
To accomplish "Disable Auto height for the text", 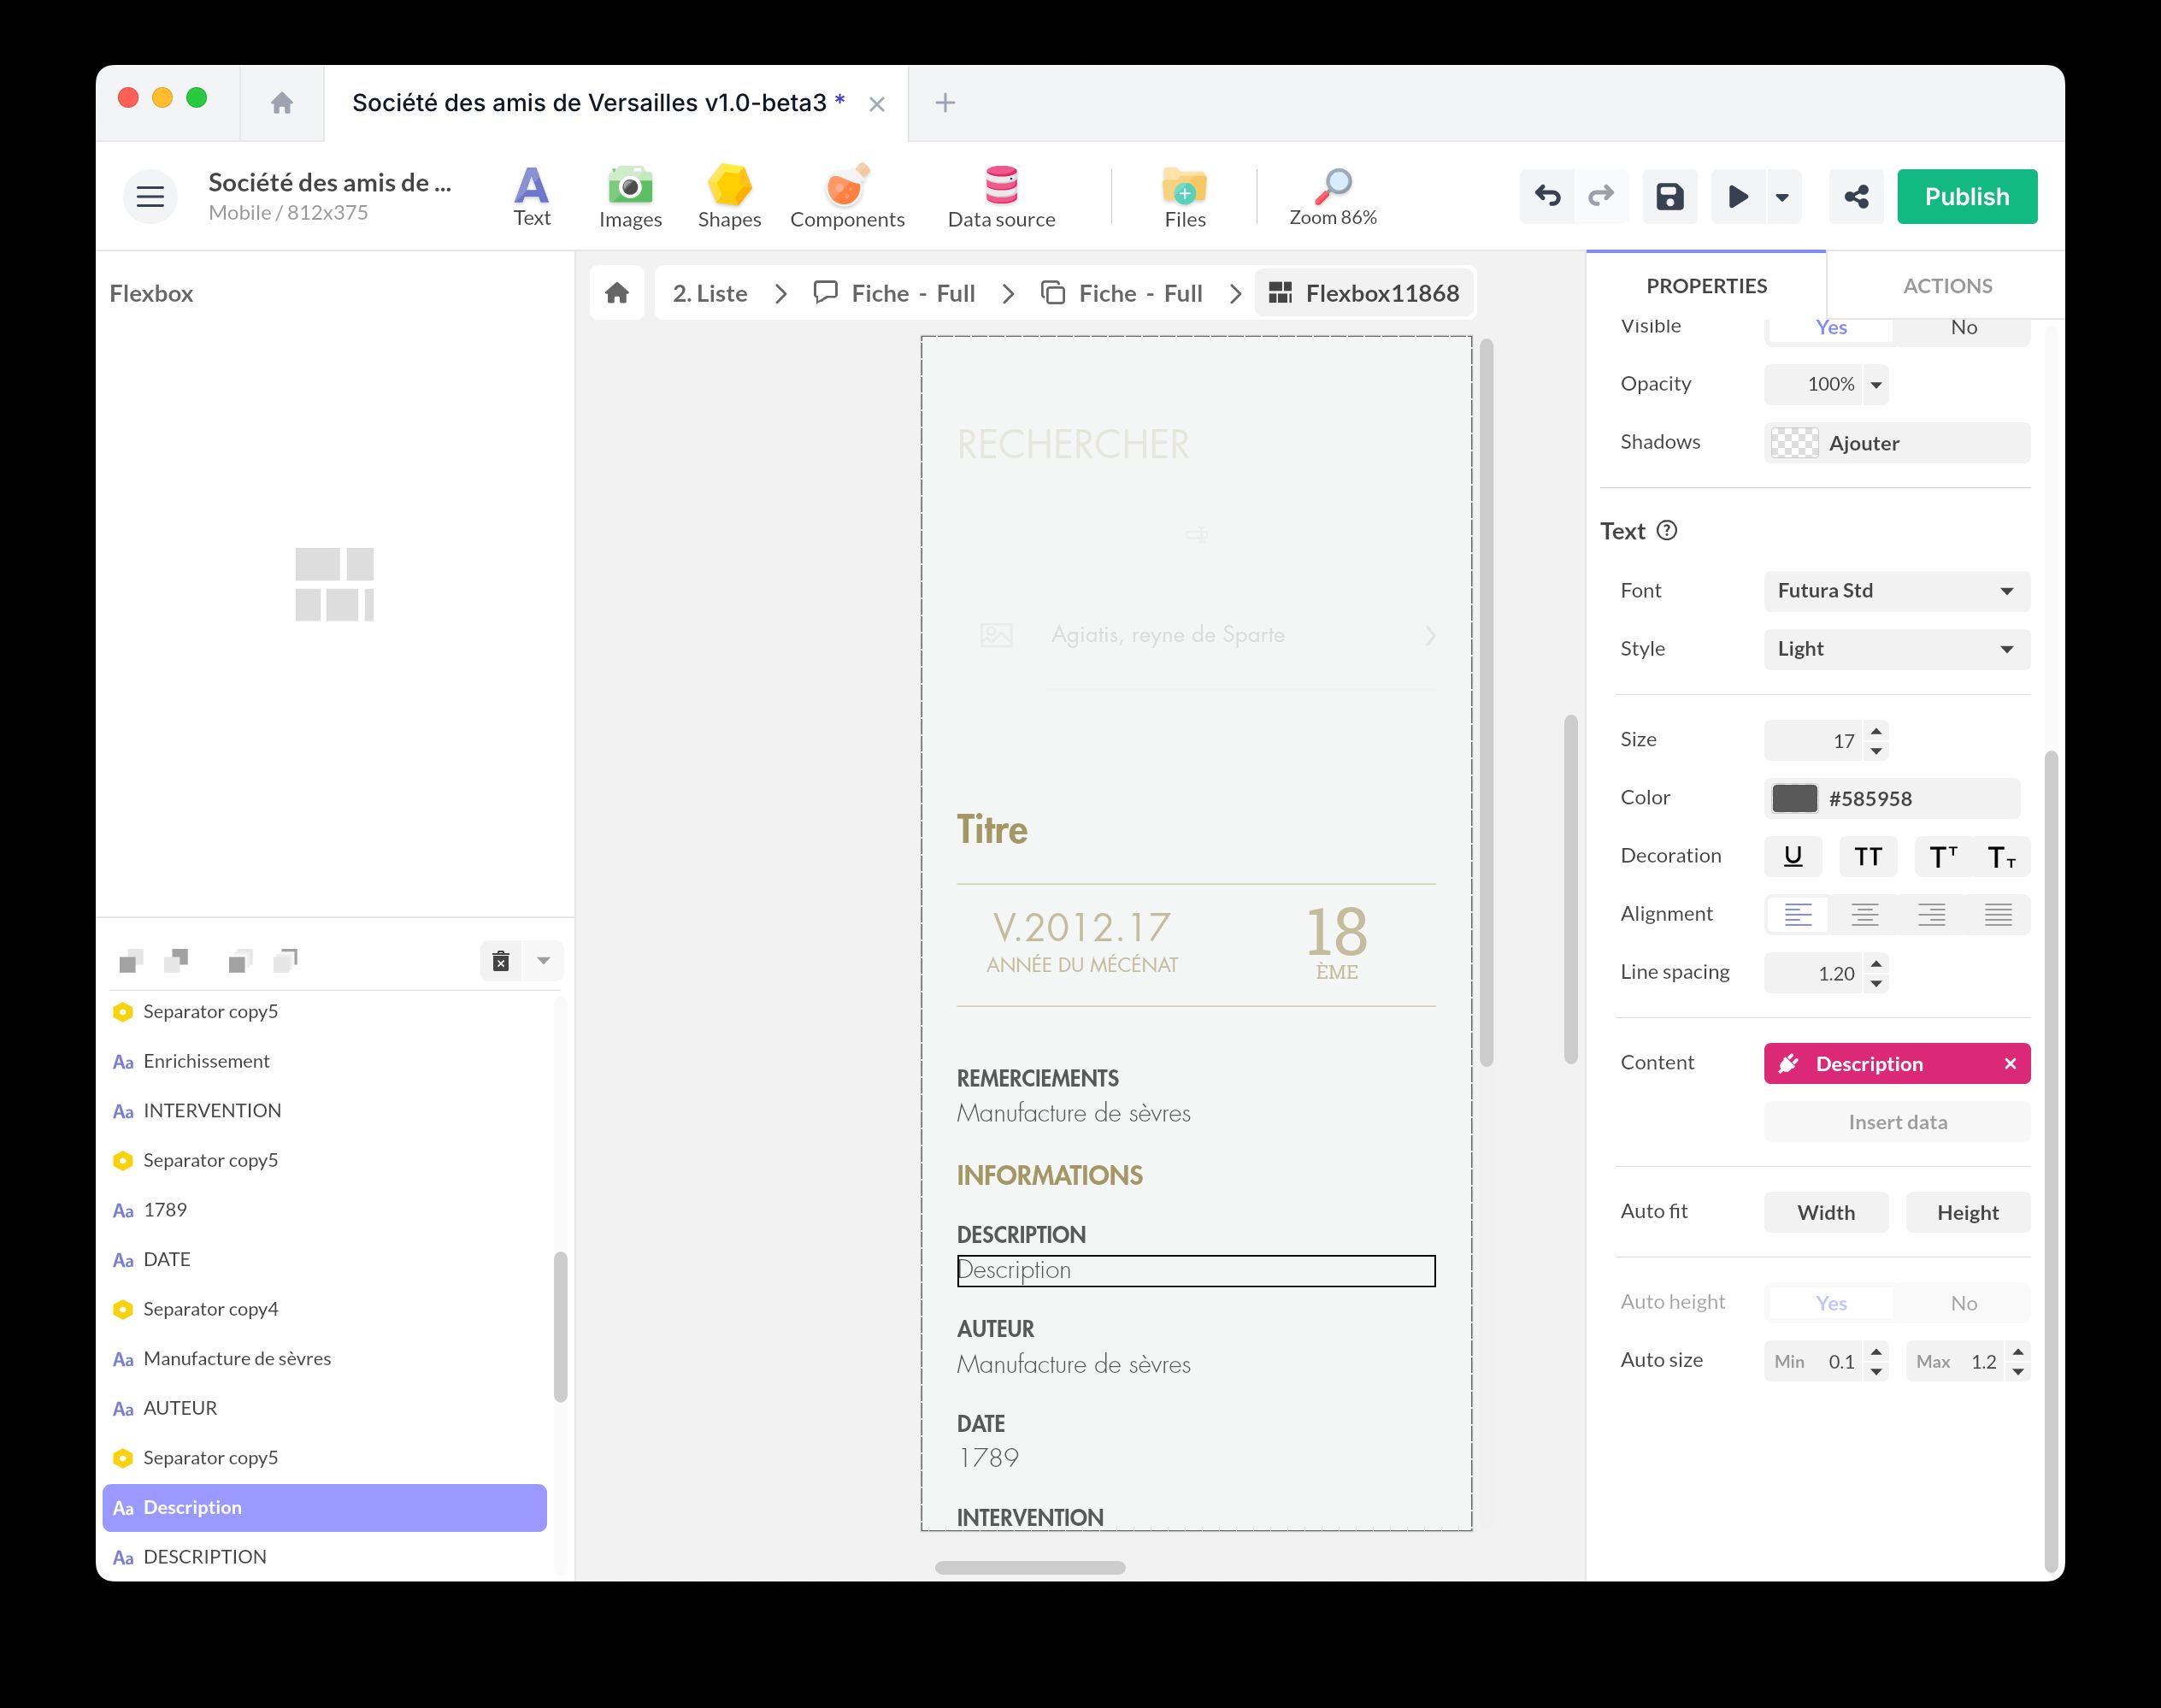I will click(x=1963, y=1303).
